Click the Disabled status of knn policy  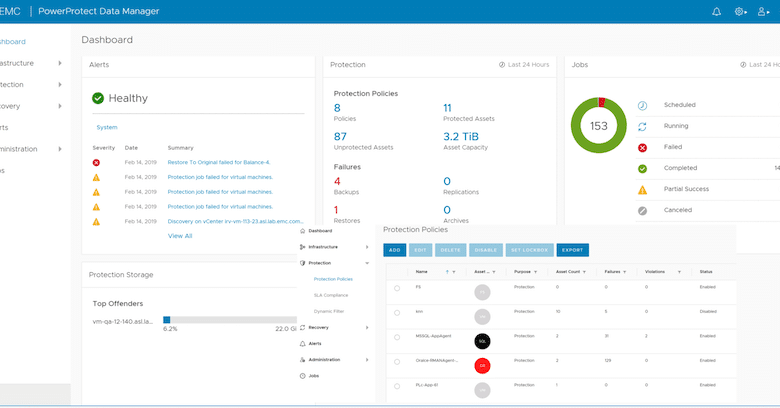708,311
